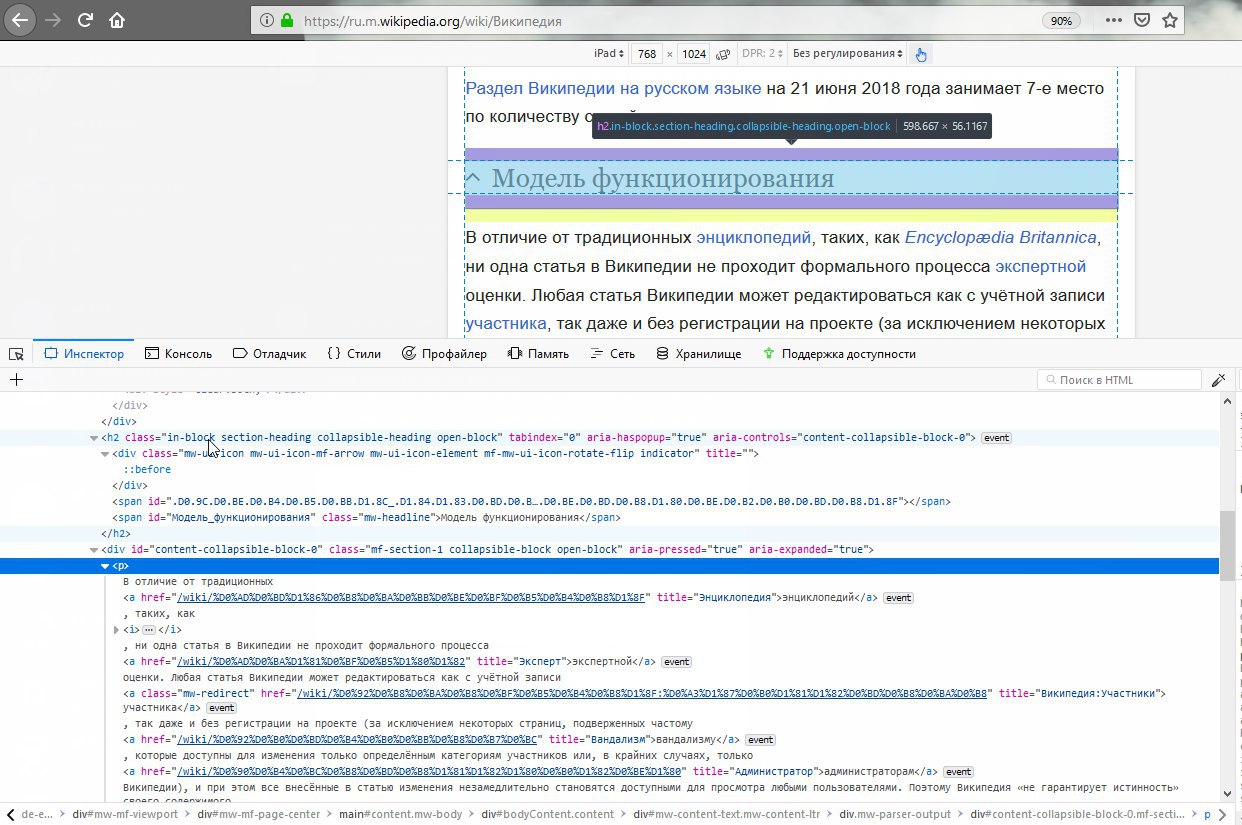
Task: Open the Хранилище tab
Action: click(x=698, y=354)
